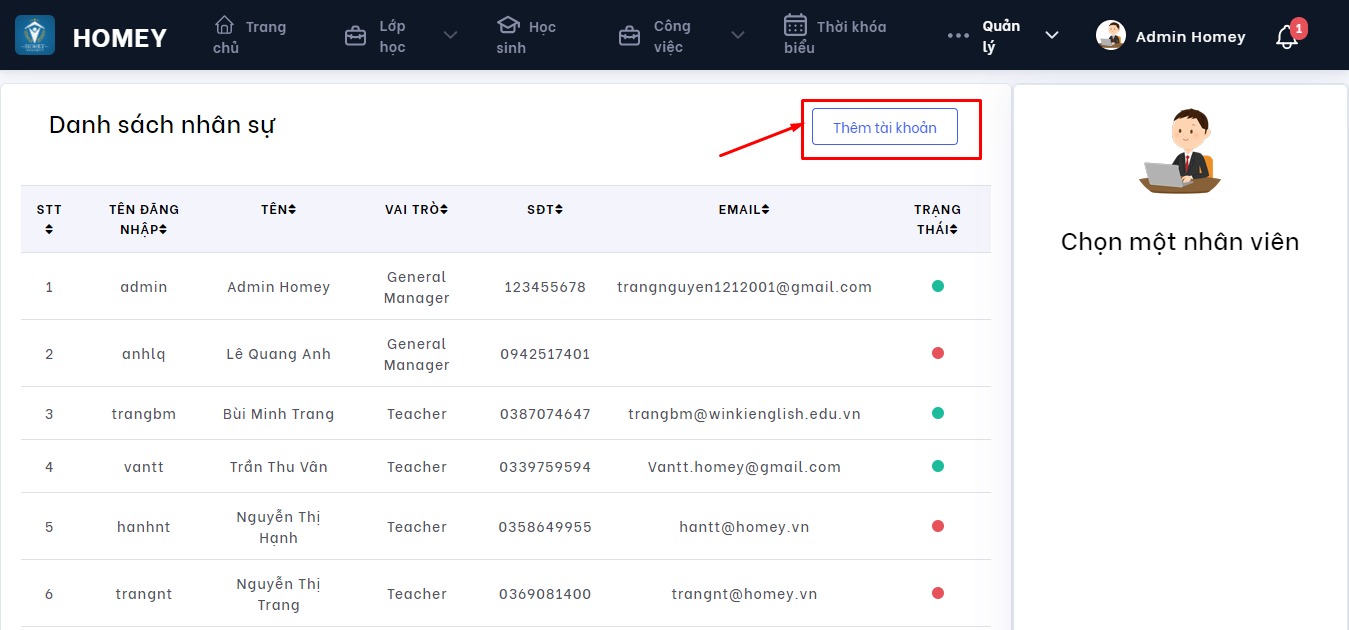Click the Thêm tài khoản button

coord(884,127)
